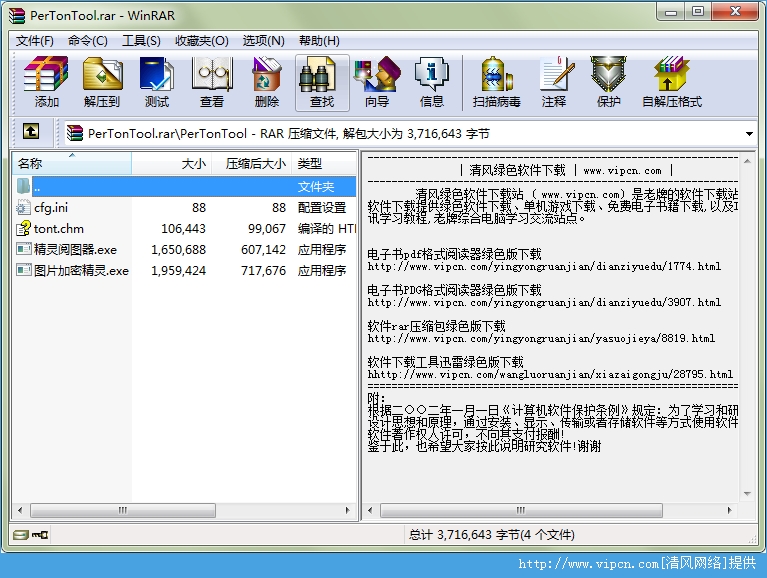Click the 图片加密精灵.exe application icon

(x=23, y=270)
